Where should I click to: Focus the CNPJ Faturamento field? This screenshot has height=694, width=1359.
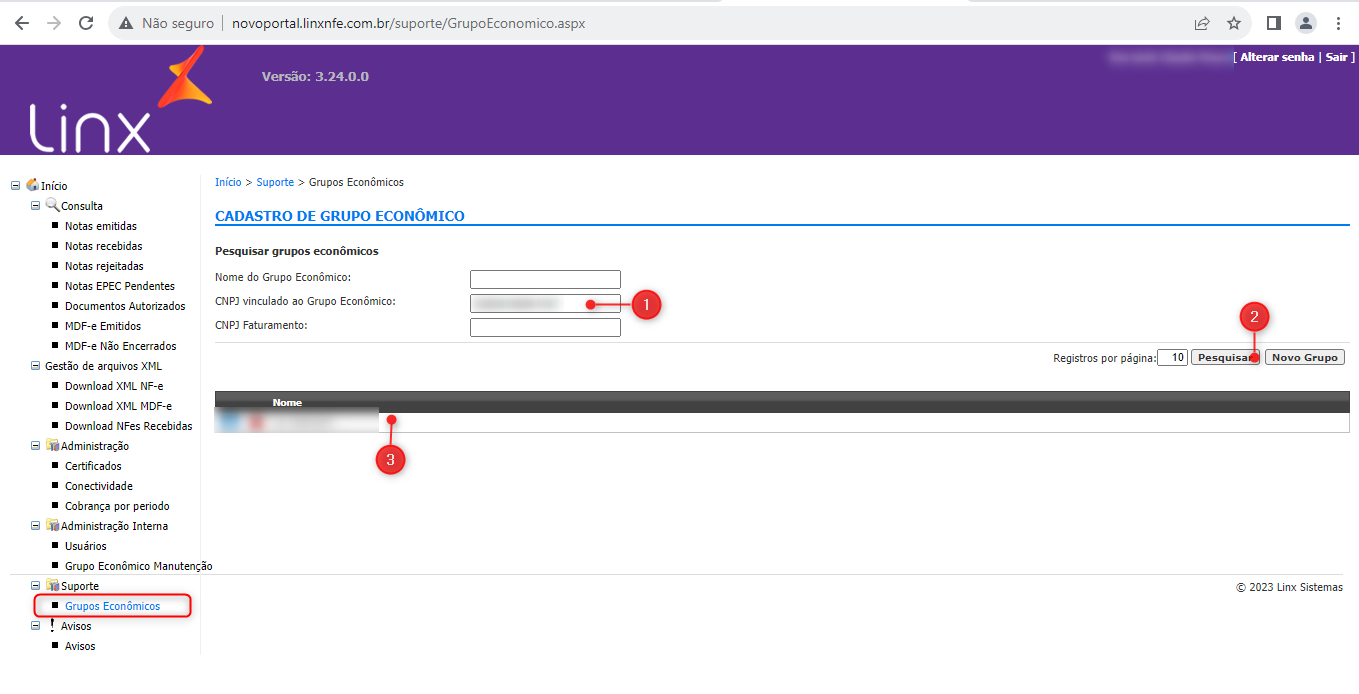click(x=545, y=327)
